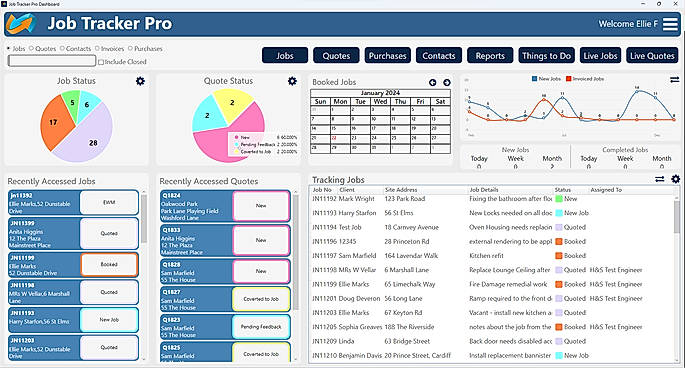The image size is (685, 368).
Task: Select row JN11193 Harry Starfon
Action: pyautogui.click(x=491, y=213)
